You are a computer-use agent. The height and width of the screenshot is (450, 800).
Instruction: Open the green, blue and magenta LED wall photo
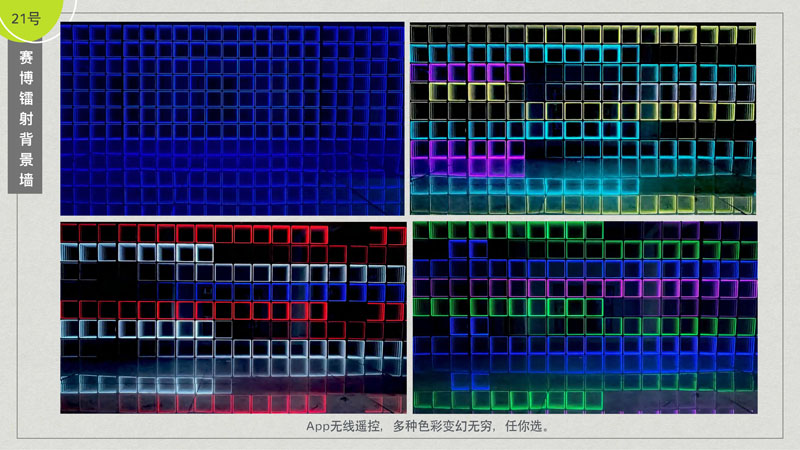click(585, 317)
